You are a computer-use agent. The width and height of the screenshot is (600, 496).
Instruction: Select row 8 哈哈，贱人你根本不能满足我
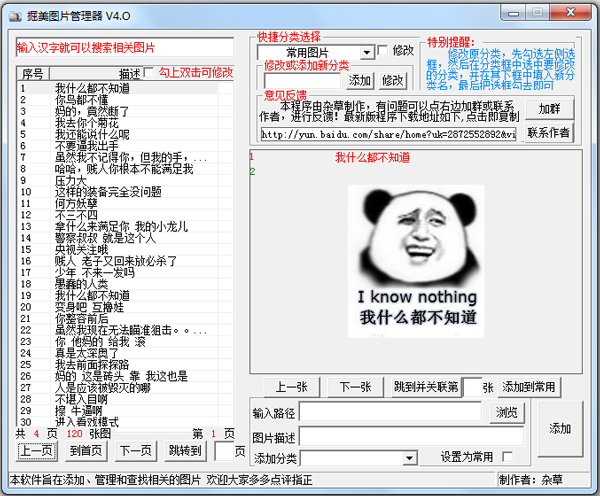coord(125,169)
